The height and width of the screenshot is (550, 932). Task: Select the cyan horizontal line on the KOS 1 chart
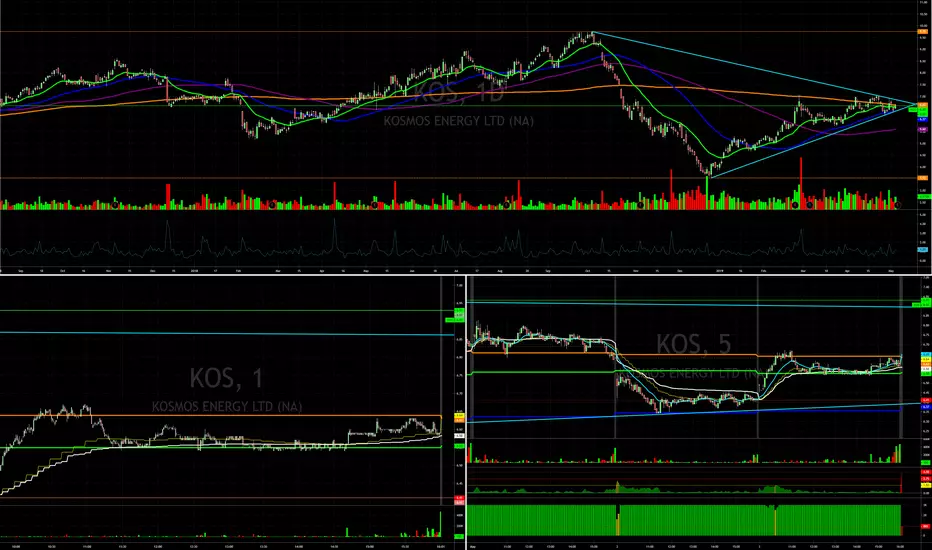pos(227,334)
